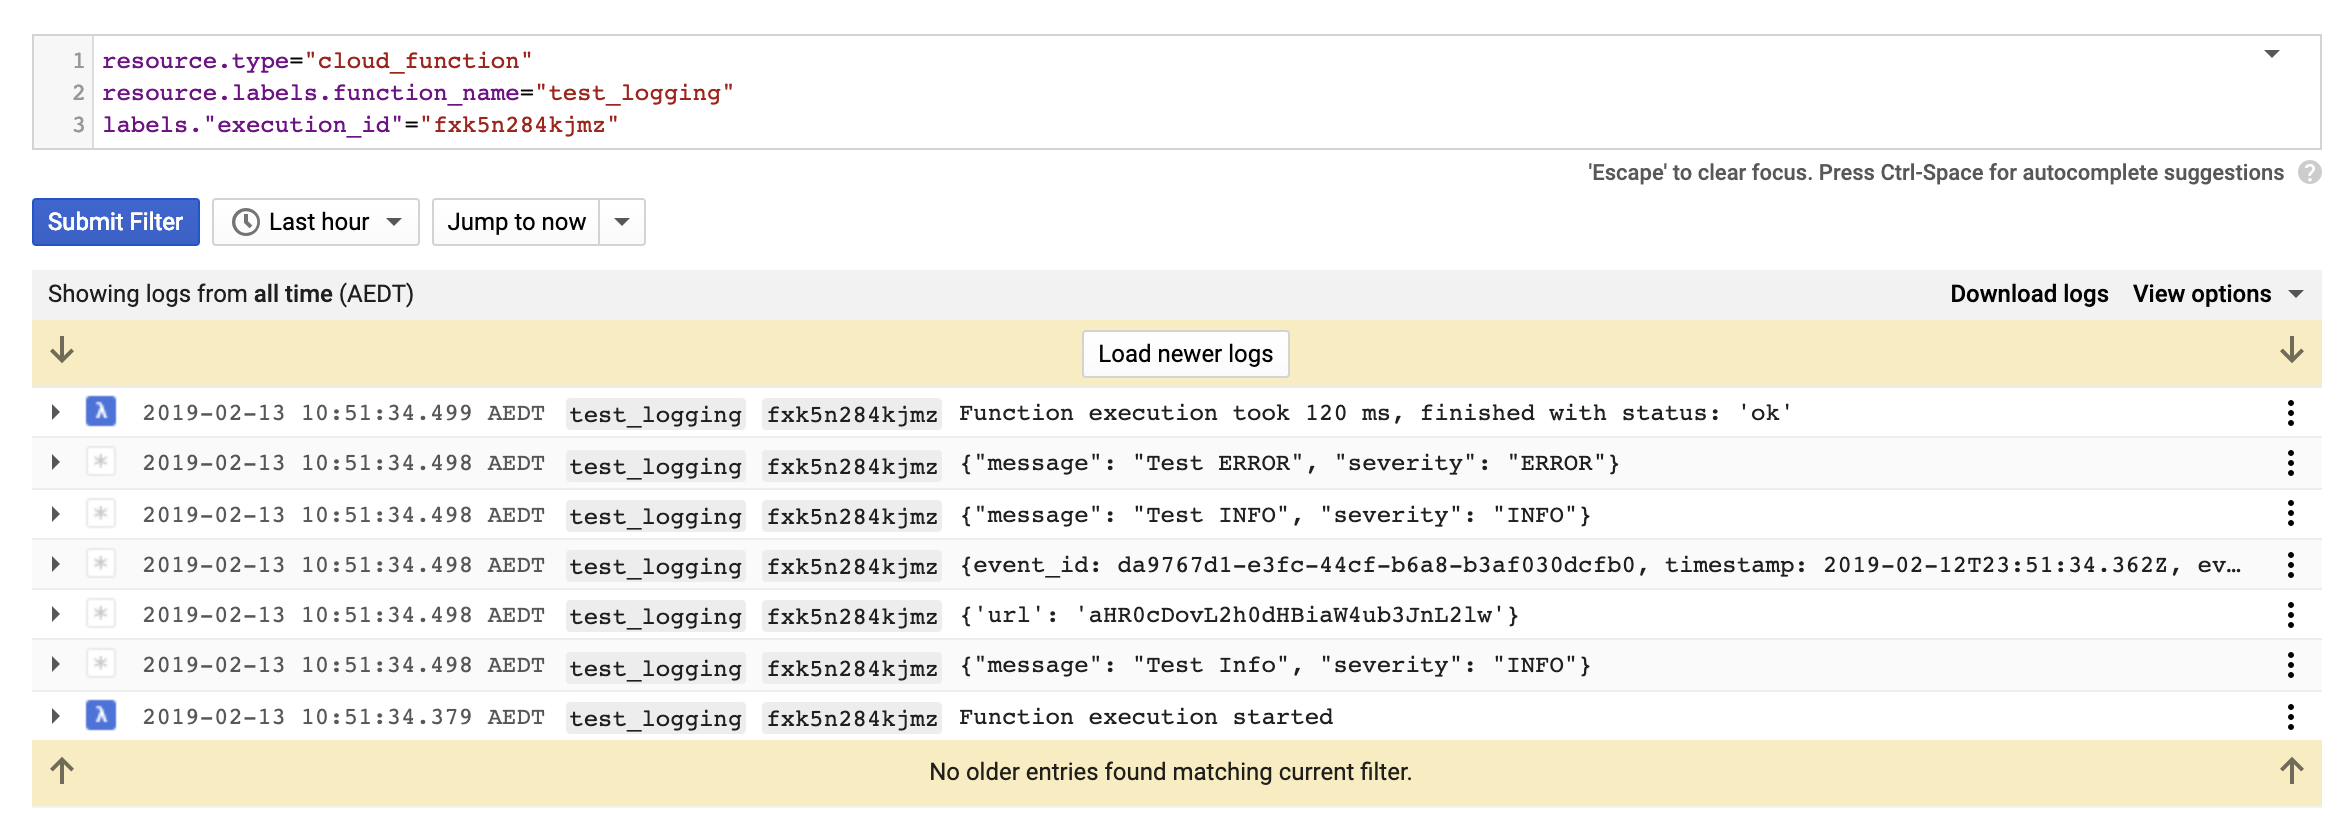The image size is (2338, 818).
Task: Expand the Test ERROR log entry
Action: 56,463
